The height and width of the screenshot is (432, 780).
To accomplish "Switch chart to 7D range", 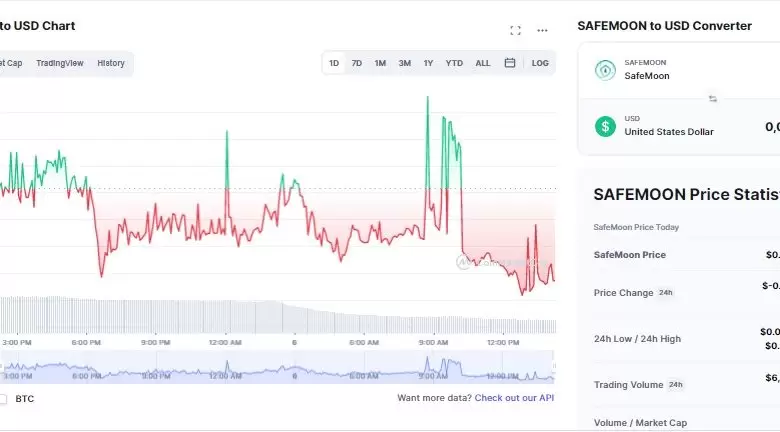I will (x=357, y=63).
